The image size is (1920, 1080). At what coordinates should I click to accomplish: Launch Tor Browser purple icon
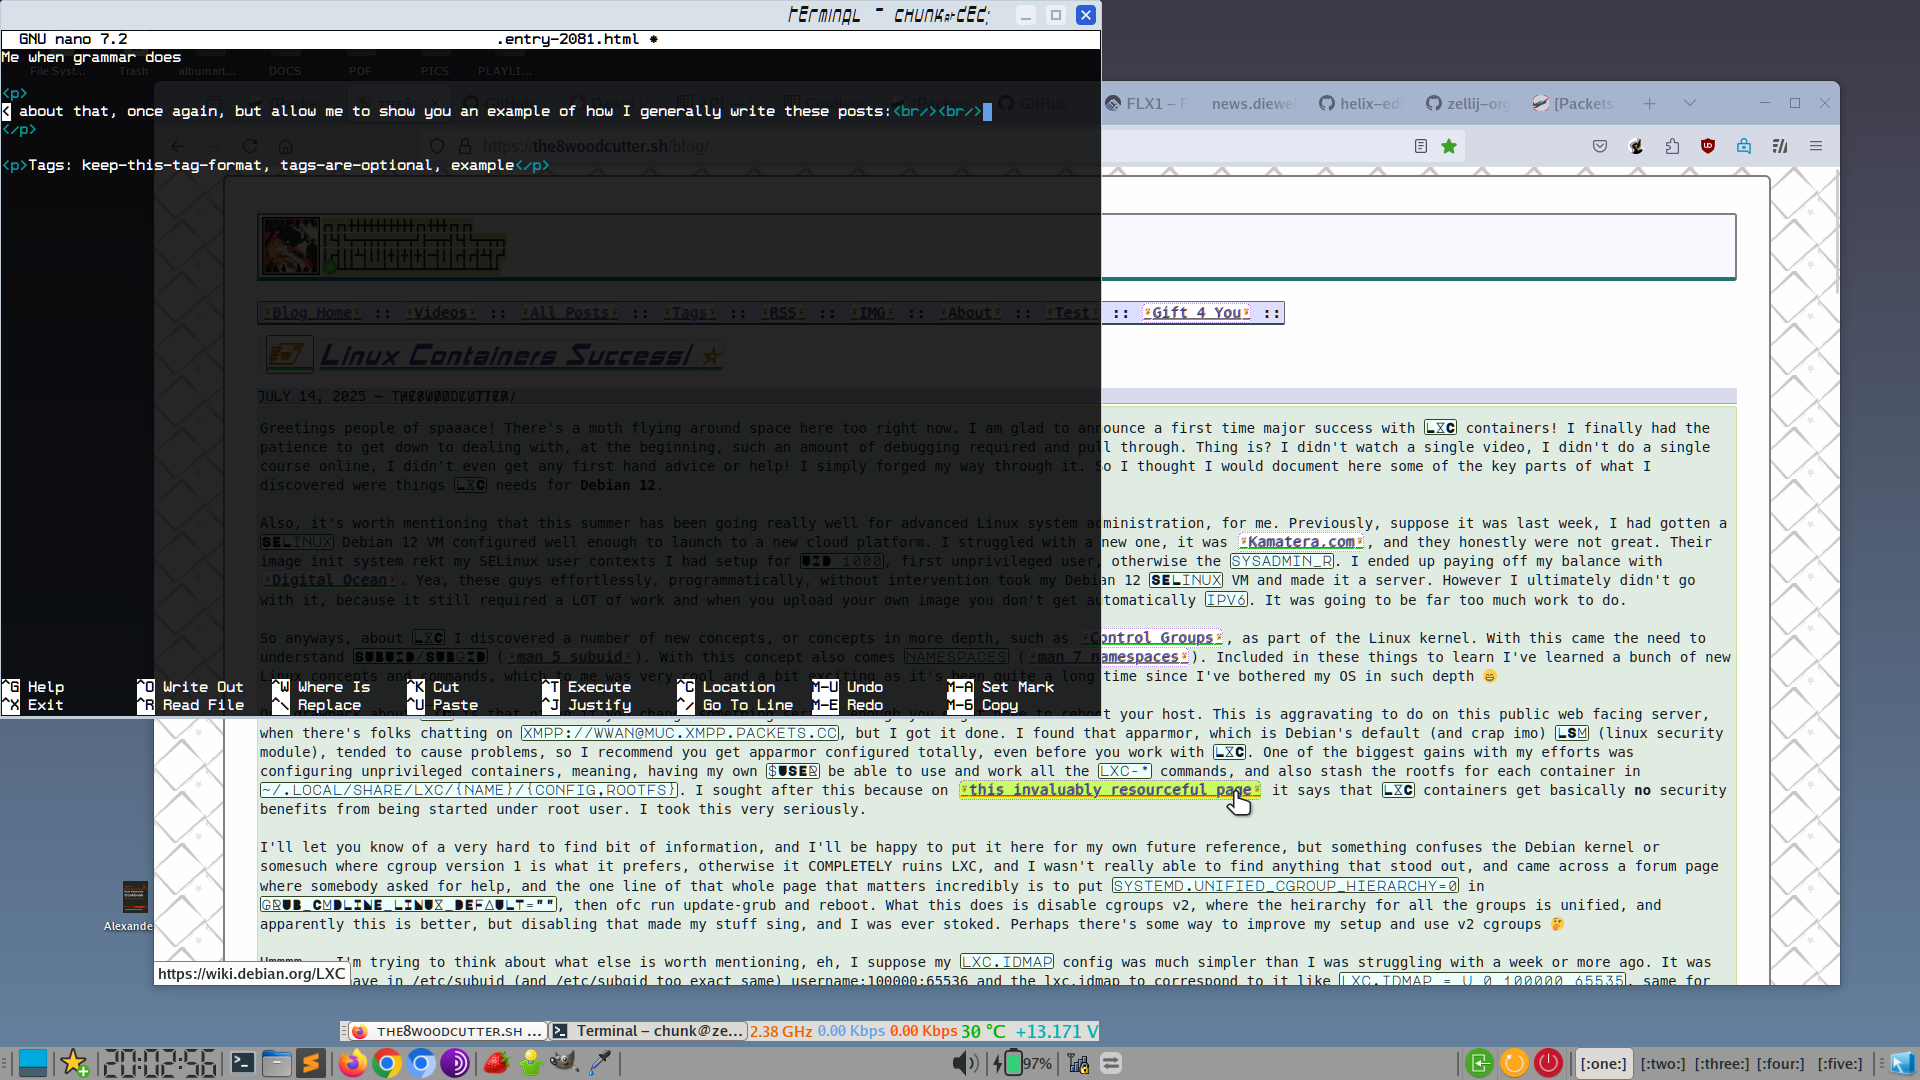pos(455,1063)
